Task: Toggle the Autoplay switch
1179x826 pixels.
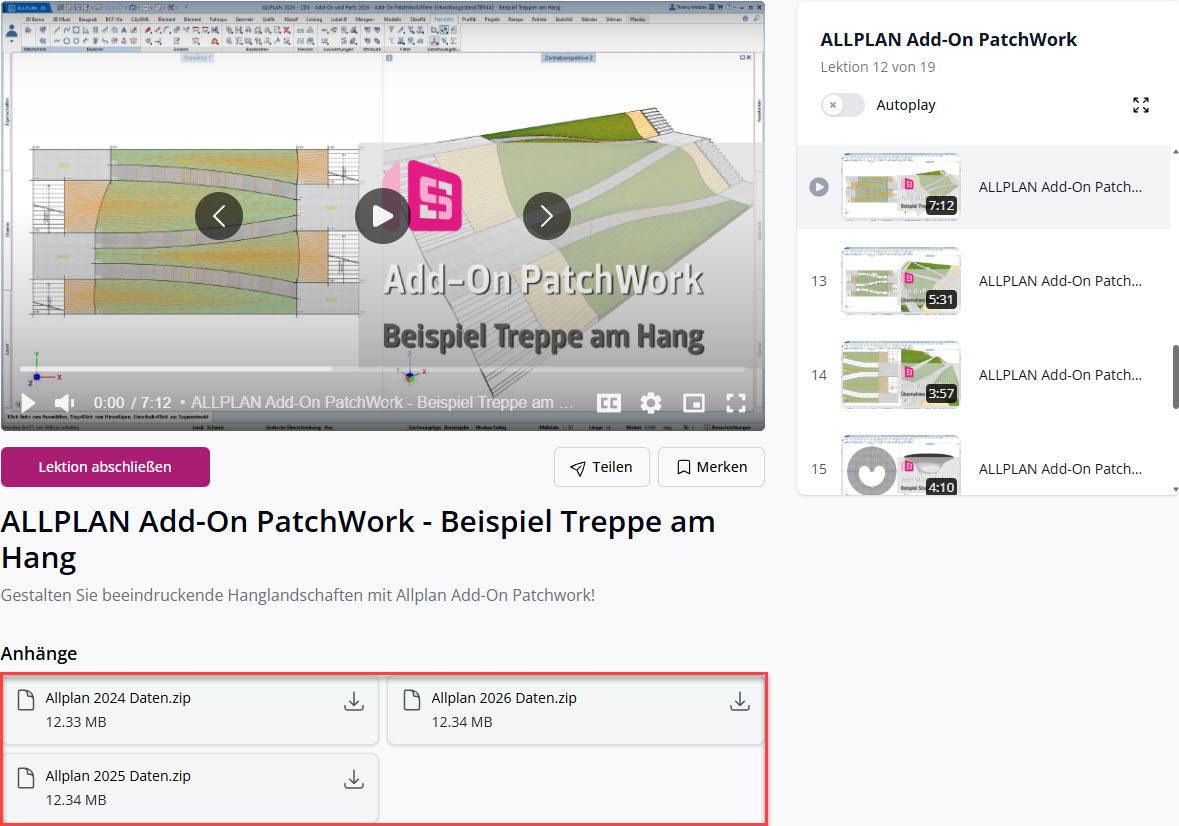Action: point(843,105)
